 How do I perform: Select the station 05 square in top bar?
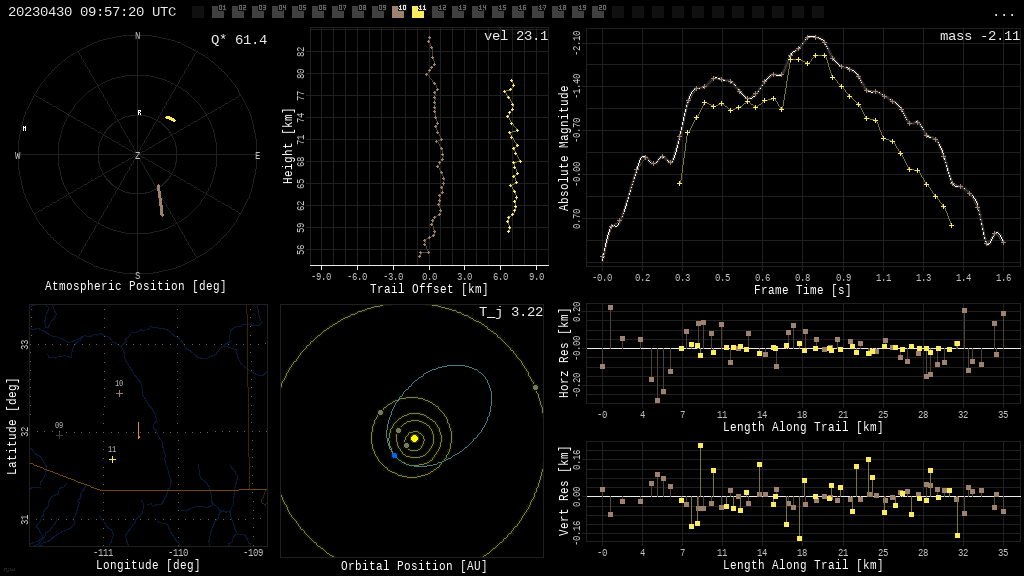[298, 12]
